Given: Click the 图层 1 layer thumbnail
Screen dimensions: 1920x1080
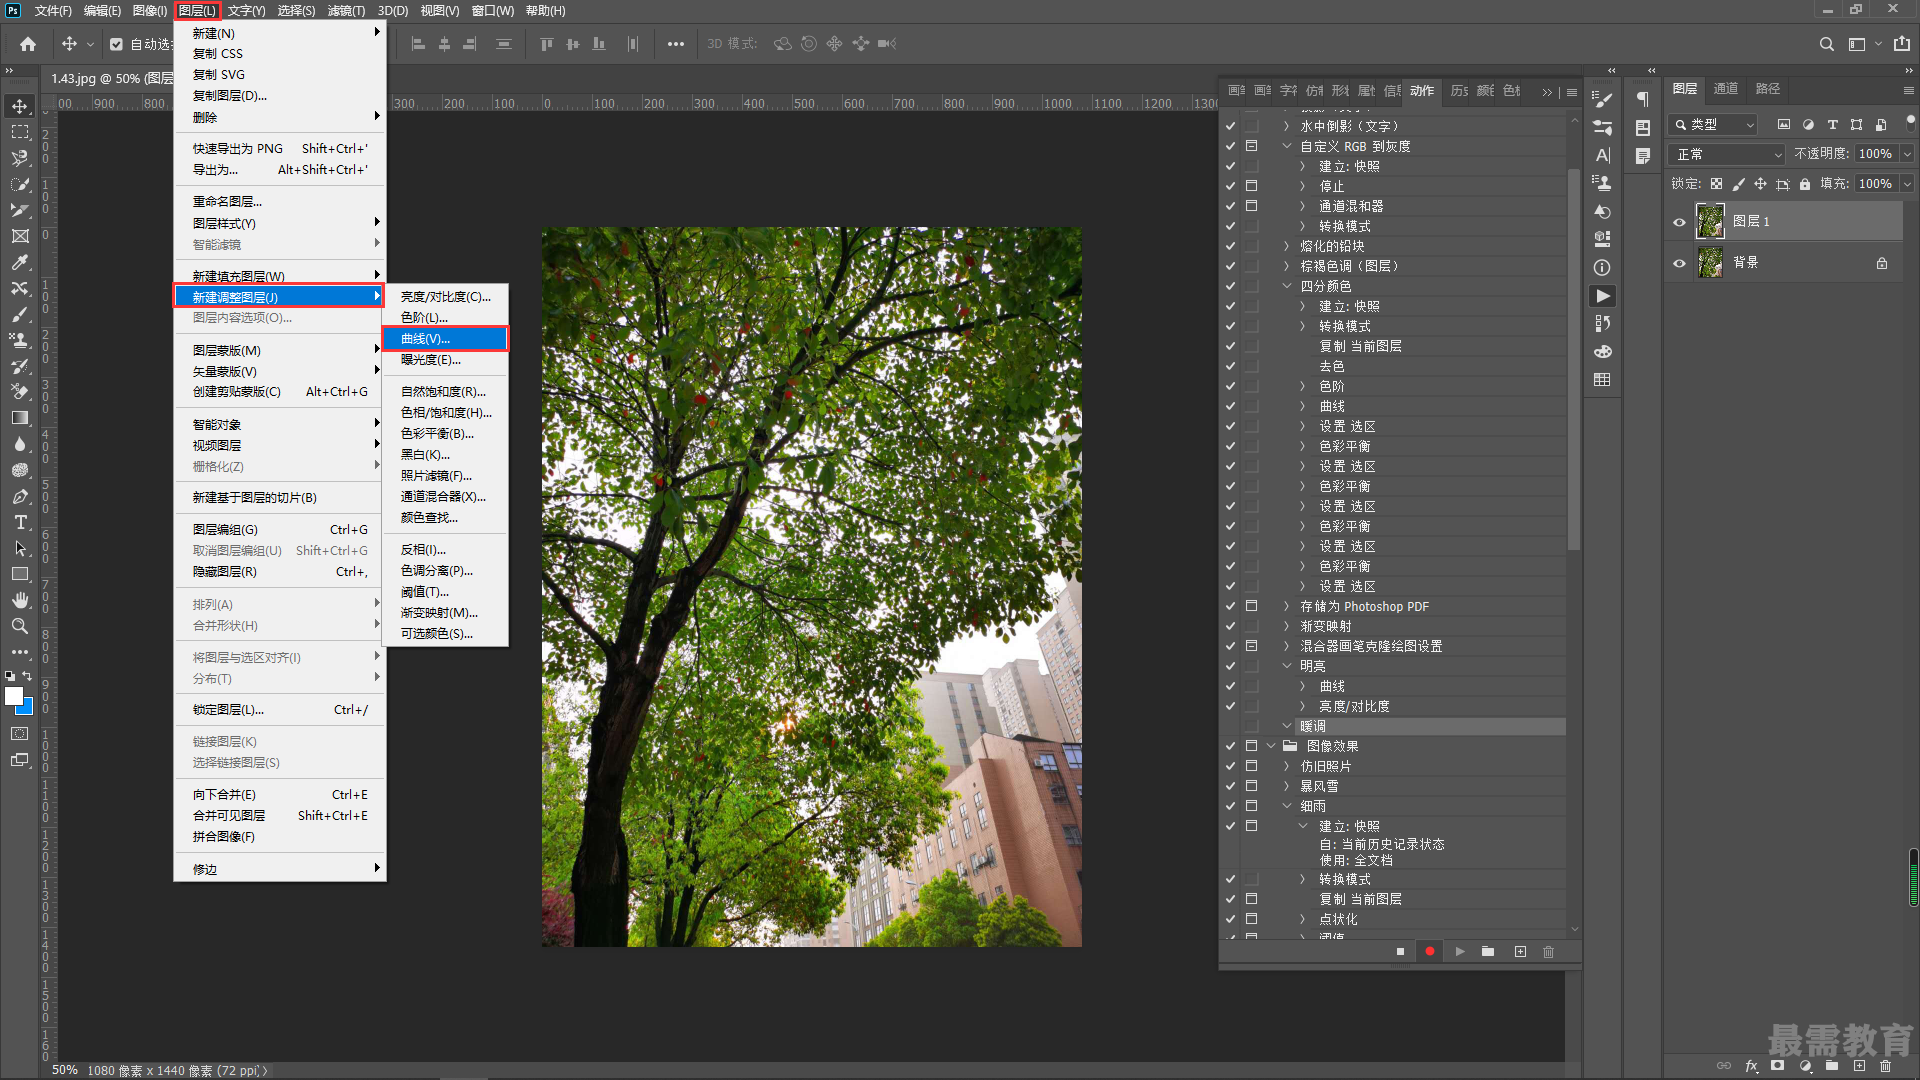Looking at the screenshot, I should click(1710, 221).
